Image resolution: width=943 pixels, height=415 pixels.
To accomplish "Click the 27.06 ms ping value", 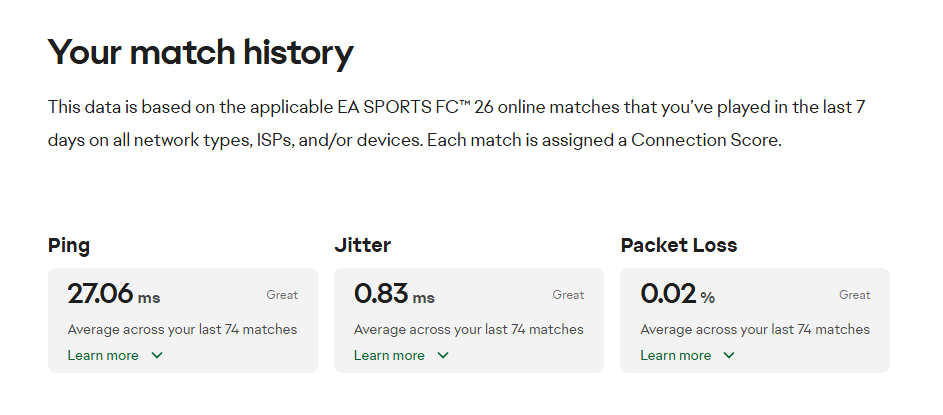I will pos(113,294).
